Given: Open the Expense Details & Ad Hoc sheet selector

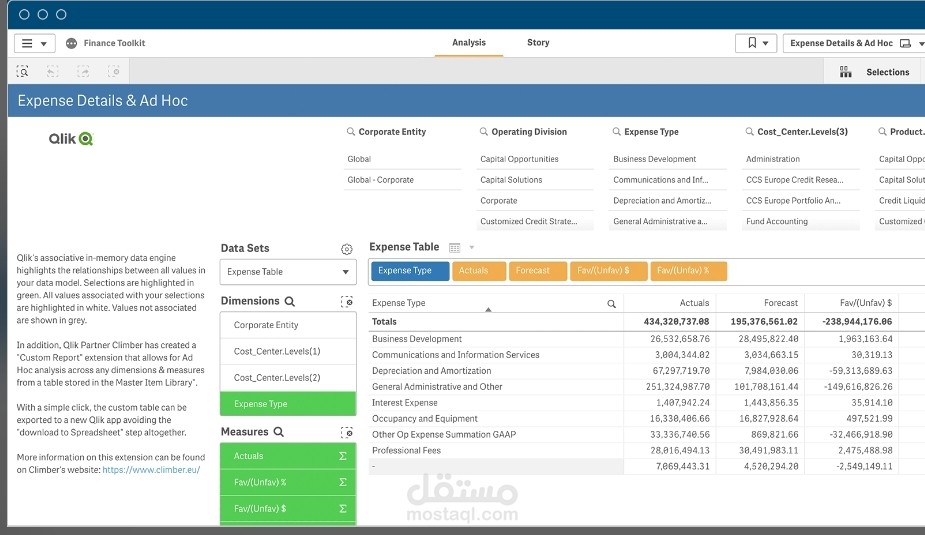Looking at the screenshot, I should pyautogui.click(x=854, y=43).
